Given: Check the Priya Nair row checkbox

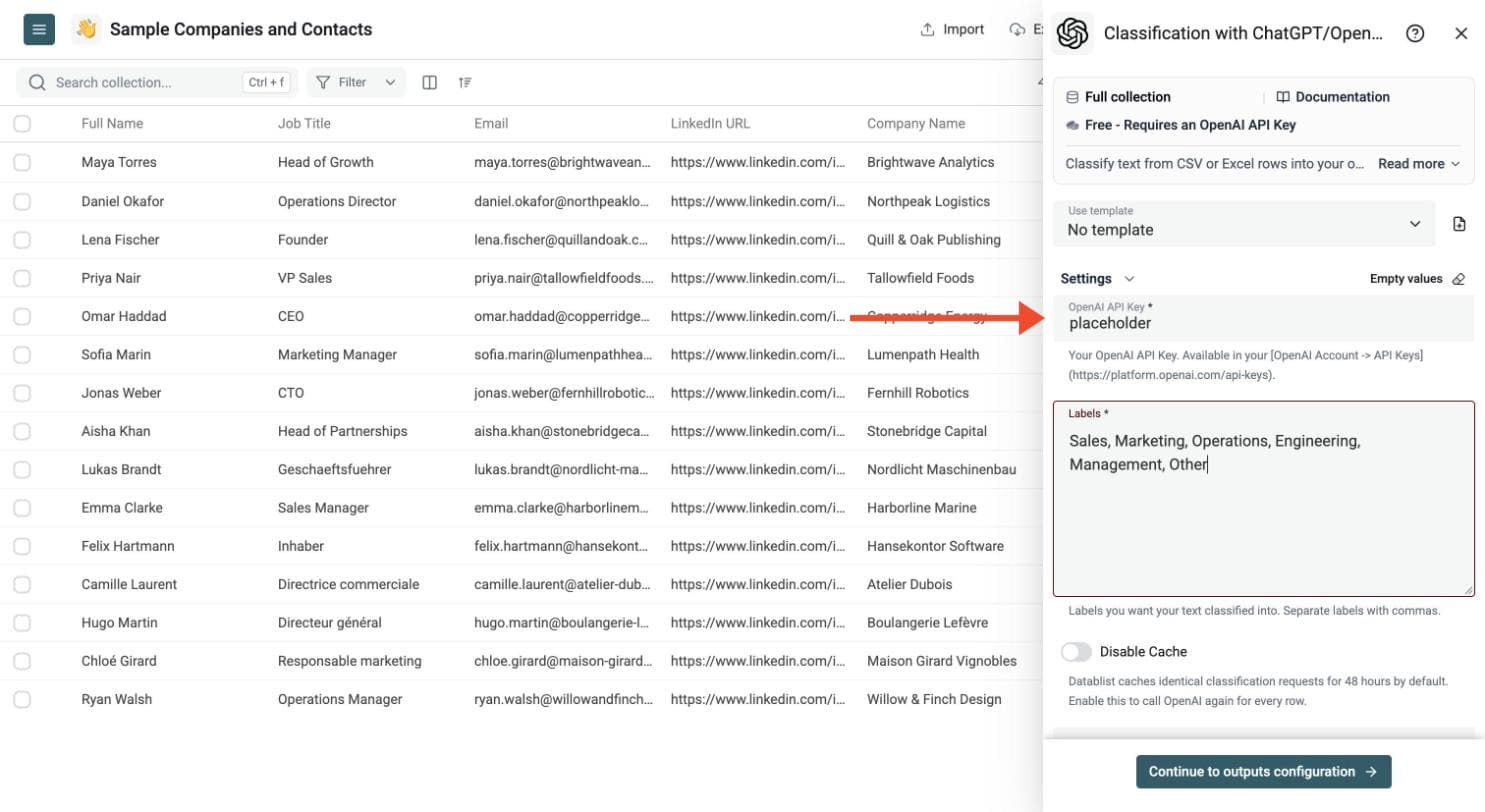Looking at the screenshot, I should tap(22, 278).
